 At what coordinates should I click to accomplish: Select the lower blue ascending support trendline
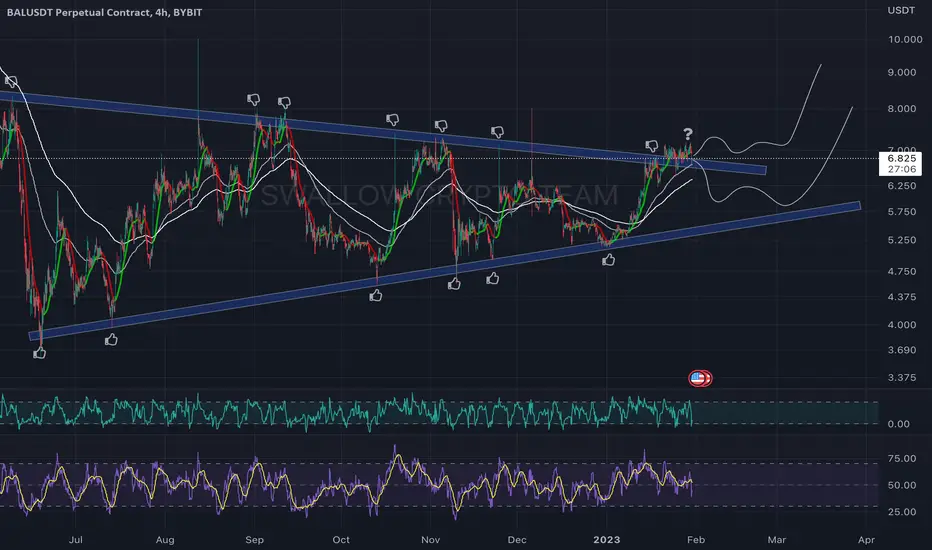pyautogui.click(x=445, y=271)
